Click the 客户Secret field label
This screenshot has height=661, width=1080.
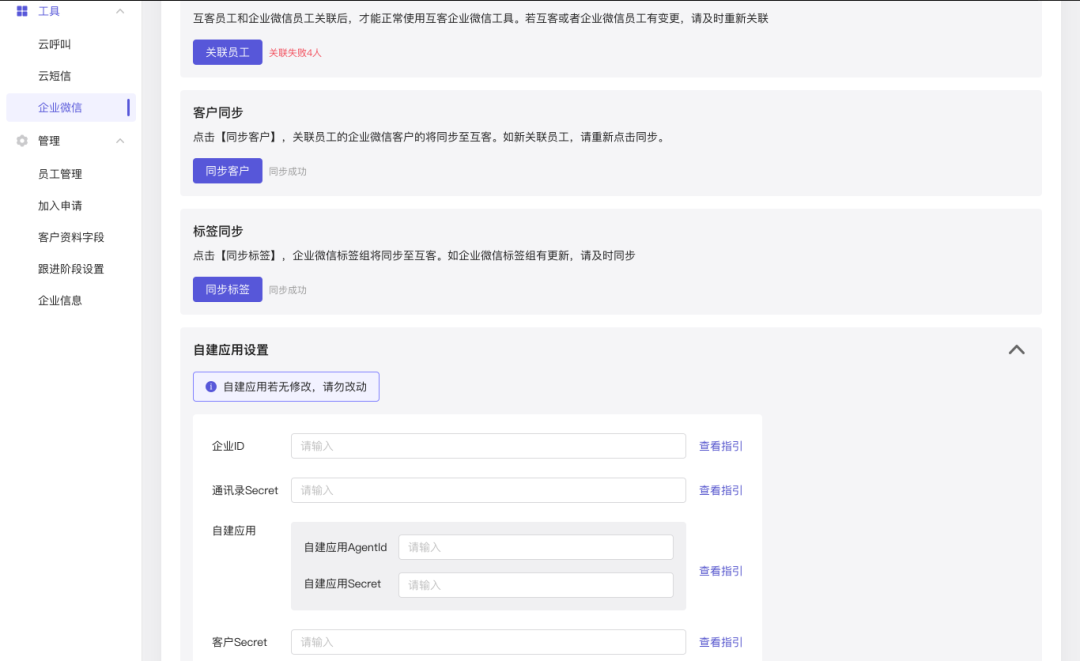point(239,642)
